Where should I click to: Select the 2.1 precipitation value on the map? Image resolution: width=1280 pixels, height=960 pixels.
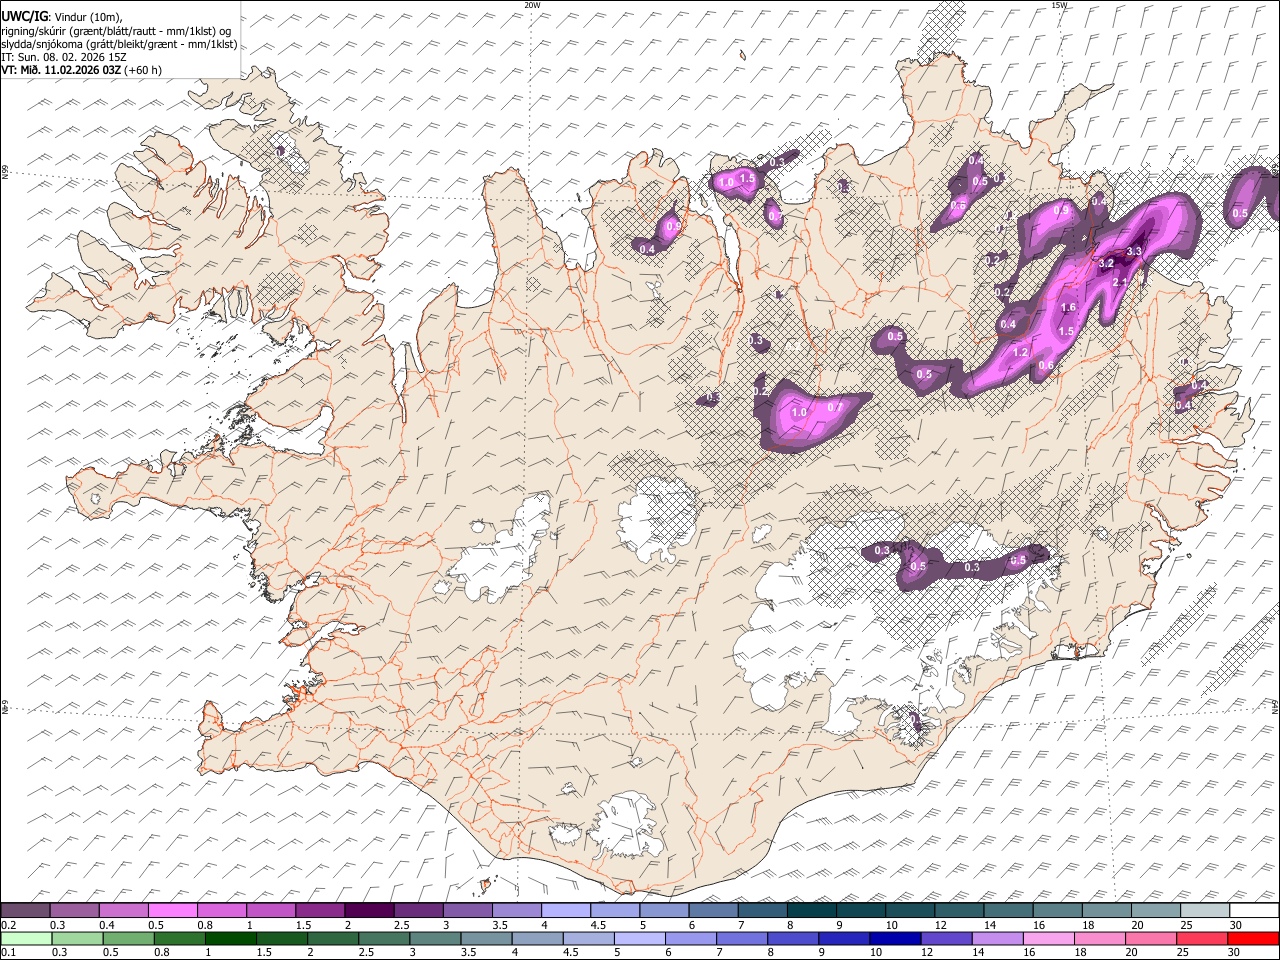pyautogui.click(x=1120, y=282)
